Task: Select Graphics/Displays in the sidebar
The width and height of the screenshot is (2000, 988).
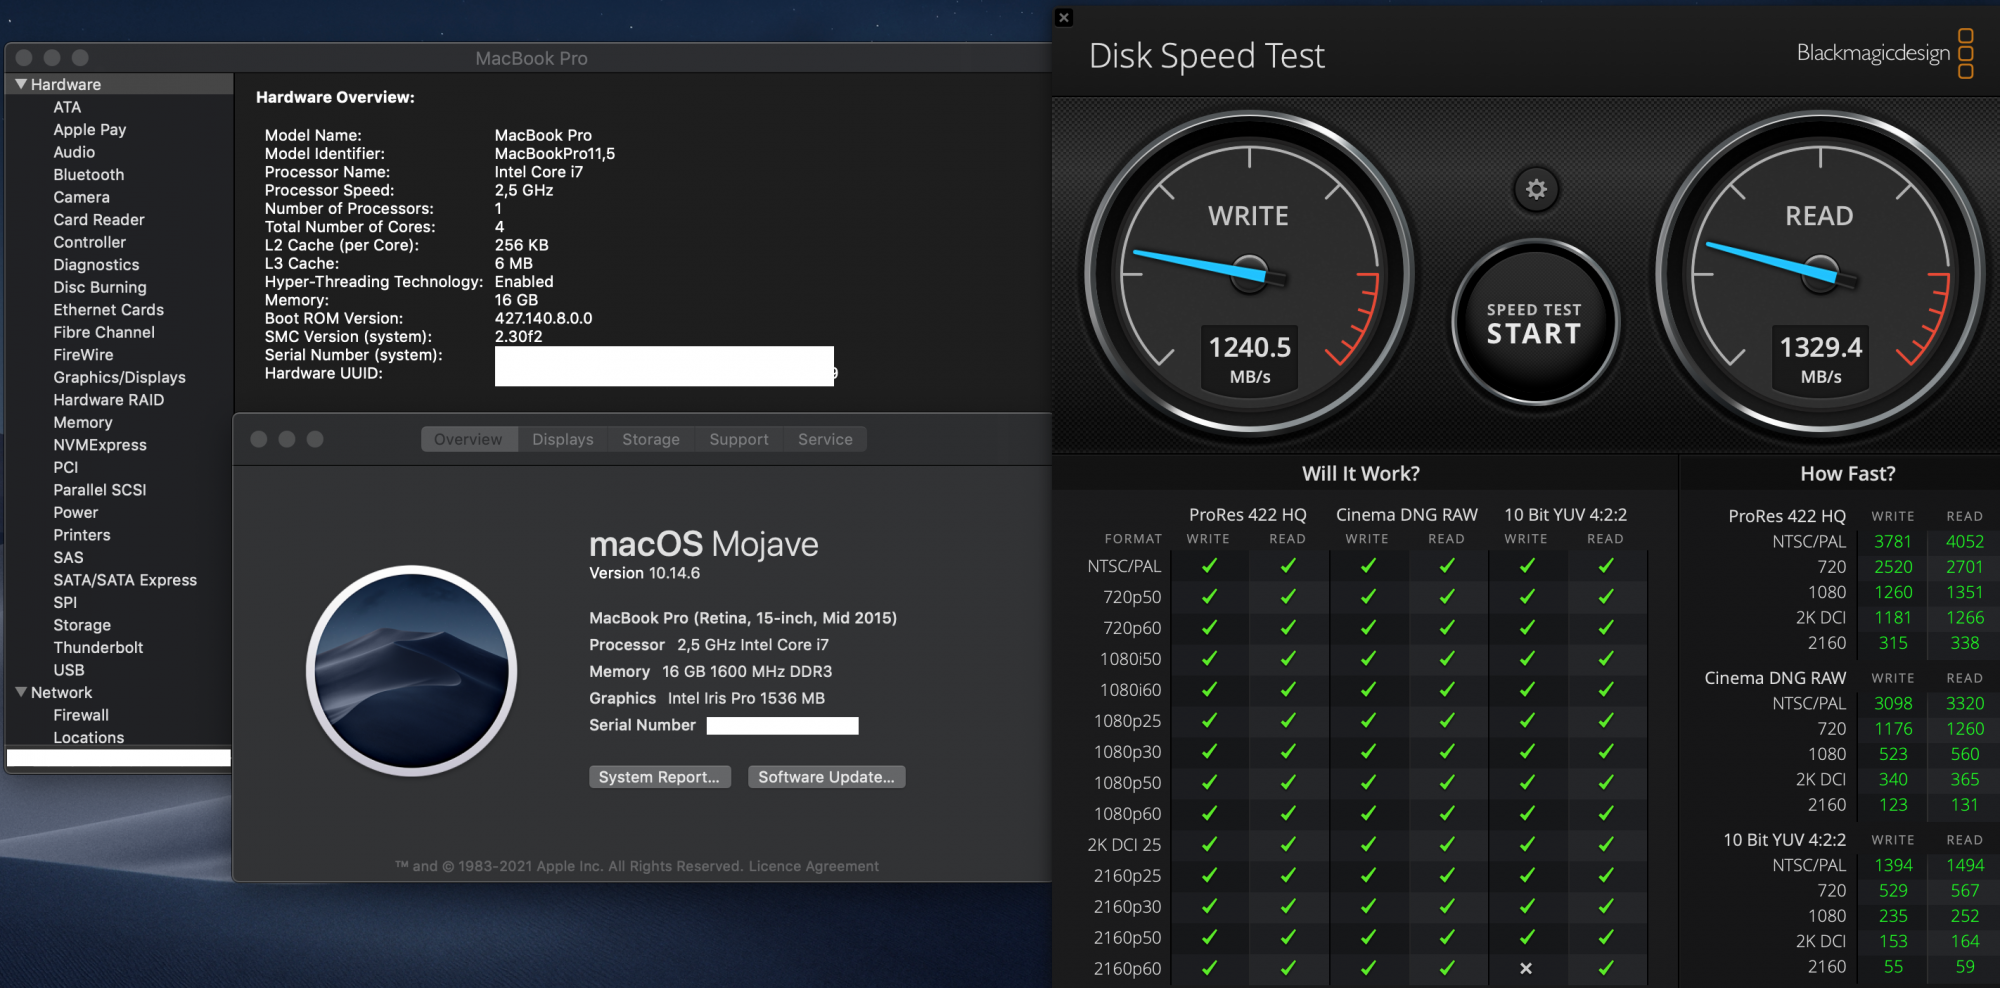Action: tap(119, 377)
